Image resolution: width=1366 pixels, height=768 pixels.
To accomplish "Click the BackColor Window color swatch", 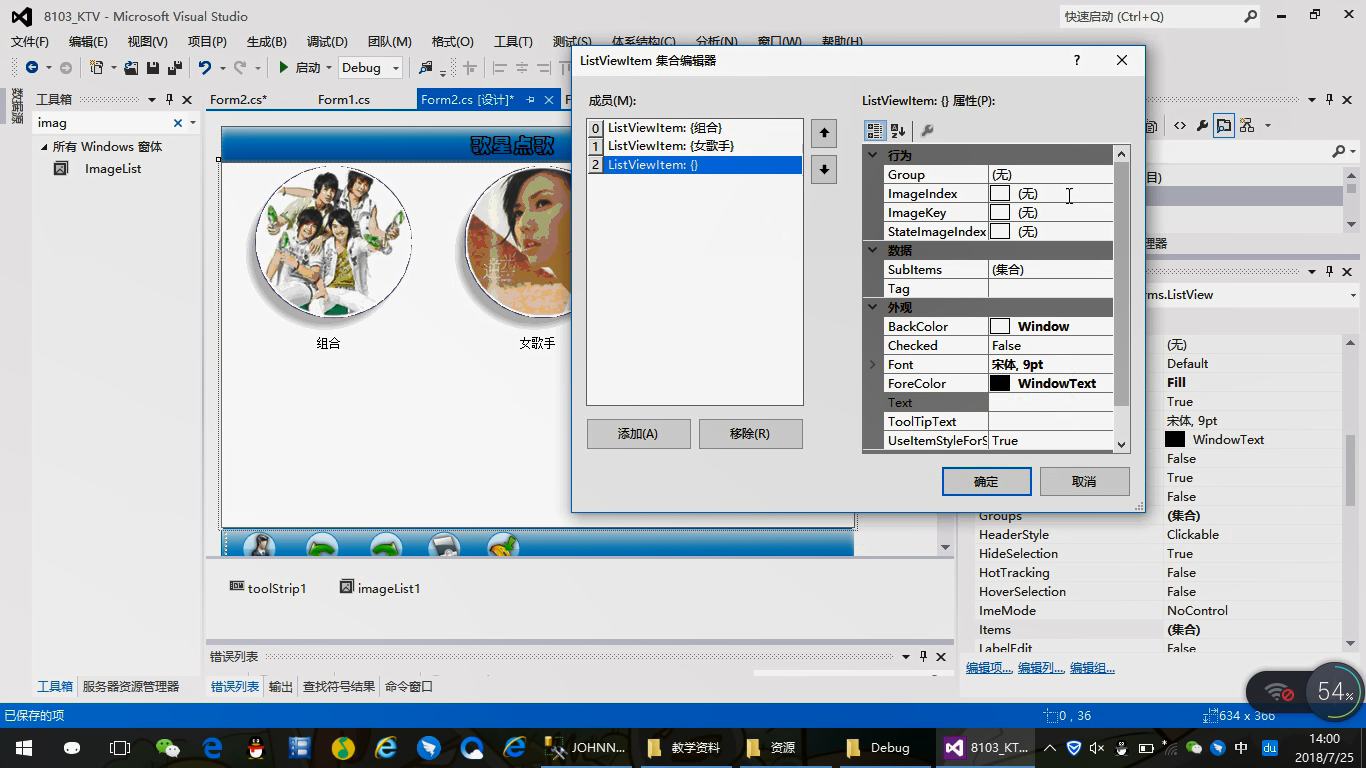I will click(1000, 326).
